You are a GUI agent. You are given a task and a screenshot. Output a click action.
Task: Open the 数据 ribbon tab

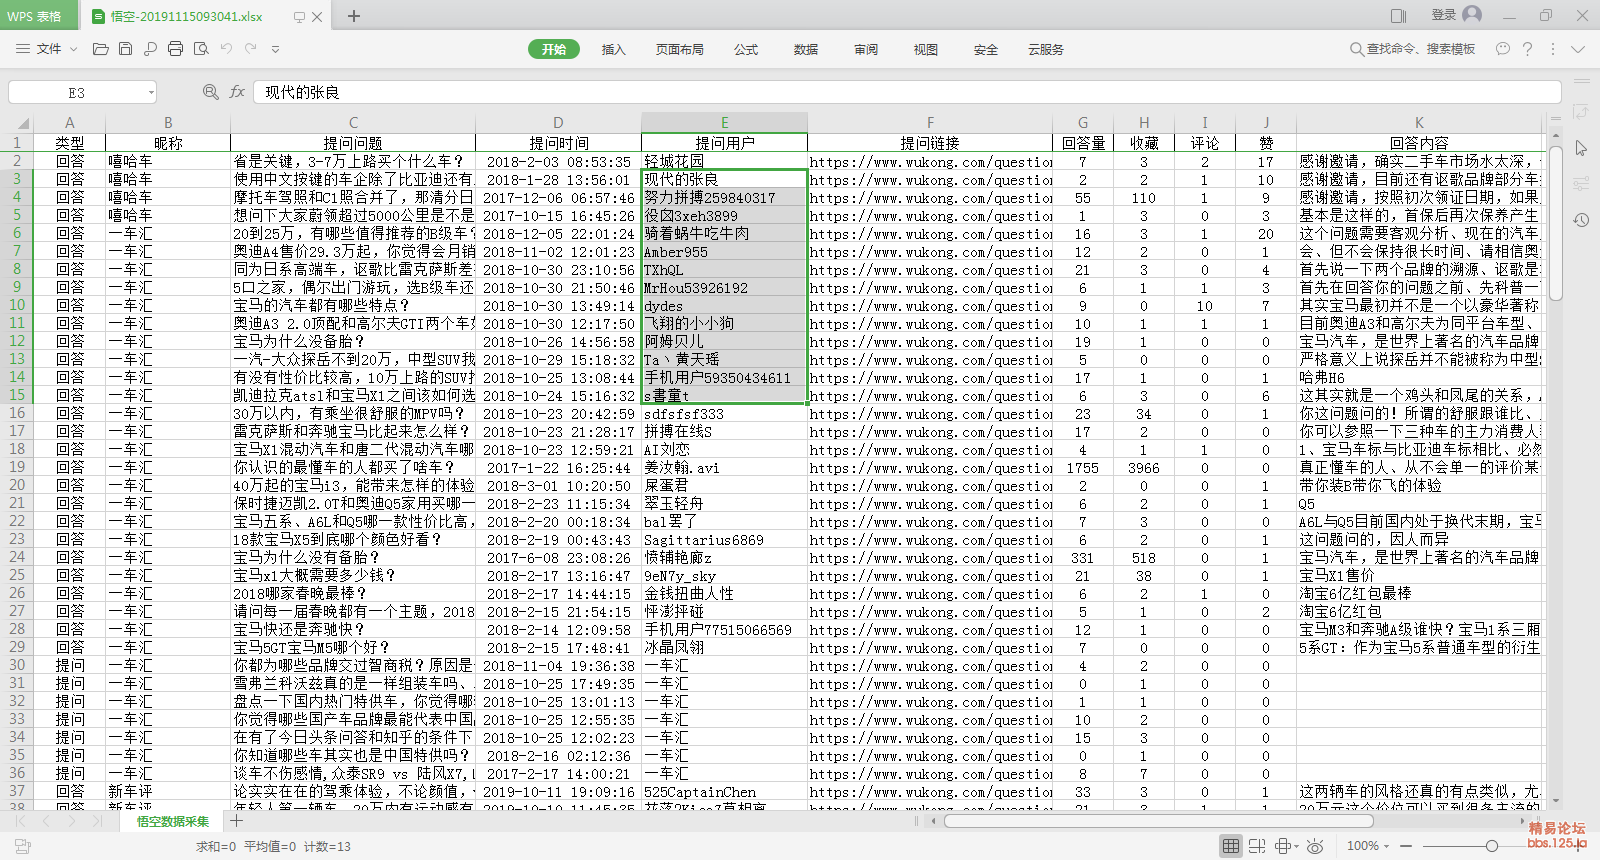point(806,49)
